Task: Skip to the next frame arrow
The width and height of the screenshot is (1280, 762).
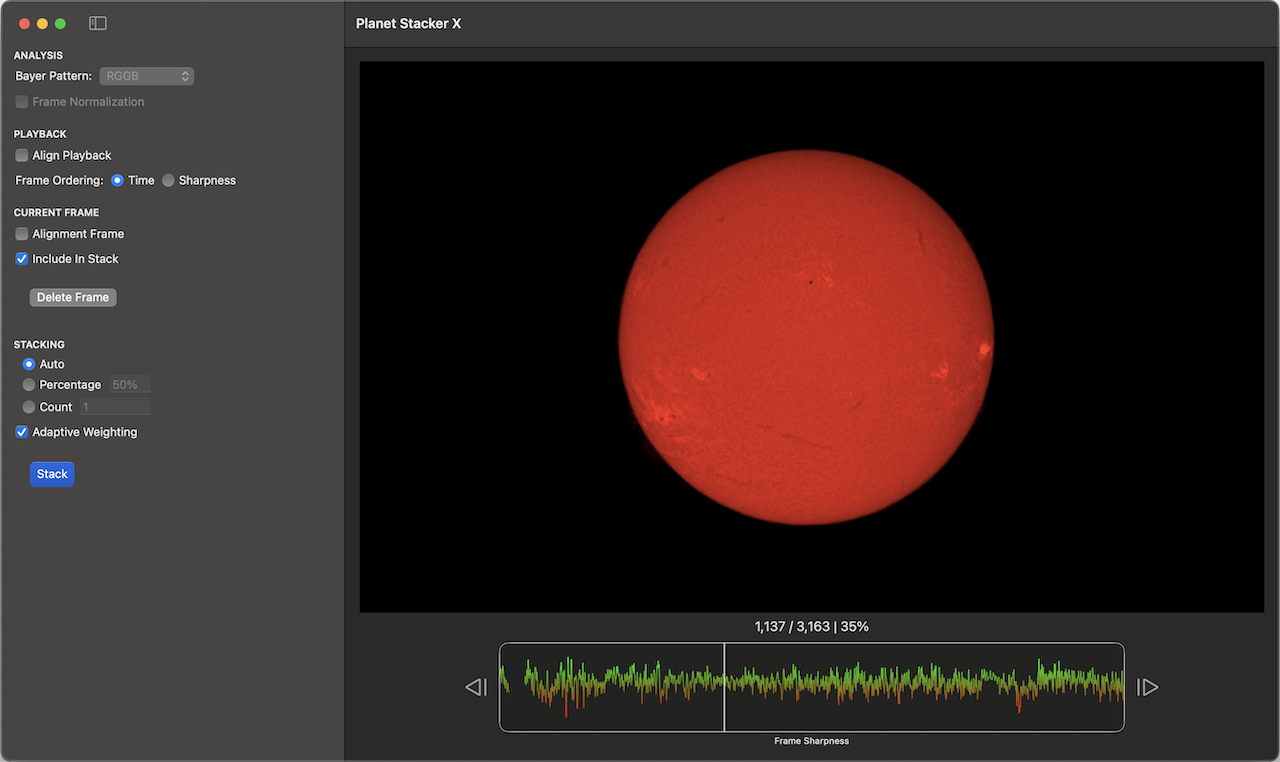Action: point(1148,687)
